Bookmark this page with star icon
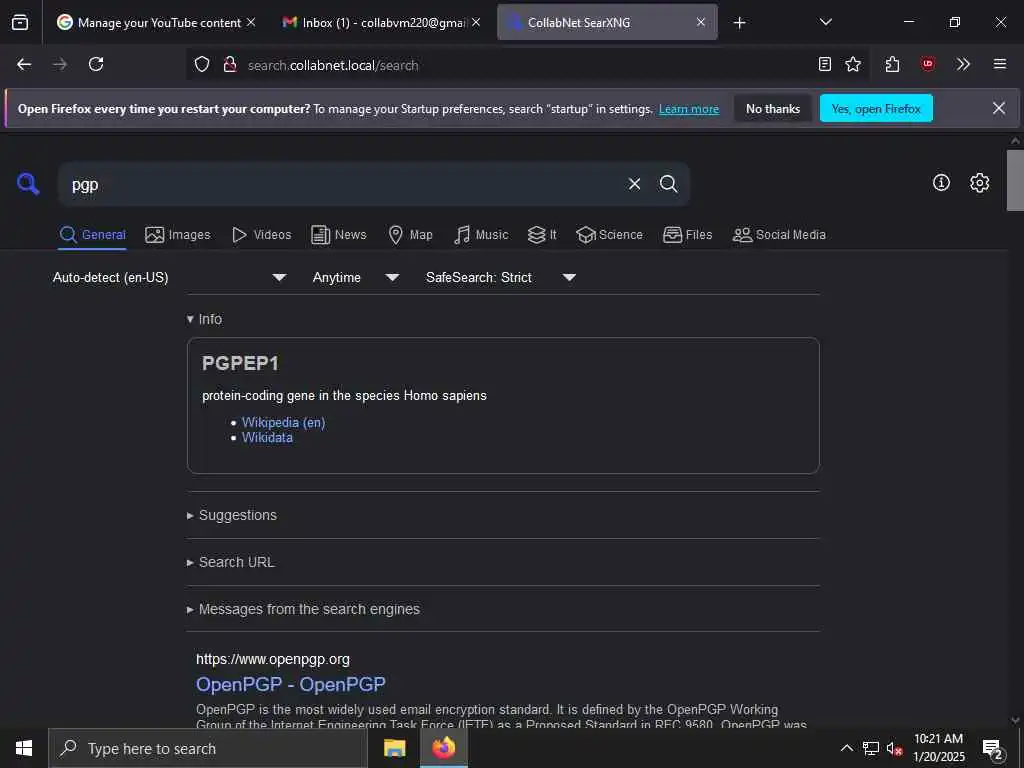 pos(853,64)
